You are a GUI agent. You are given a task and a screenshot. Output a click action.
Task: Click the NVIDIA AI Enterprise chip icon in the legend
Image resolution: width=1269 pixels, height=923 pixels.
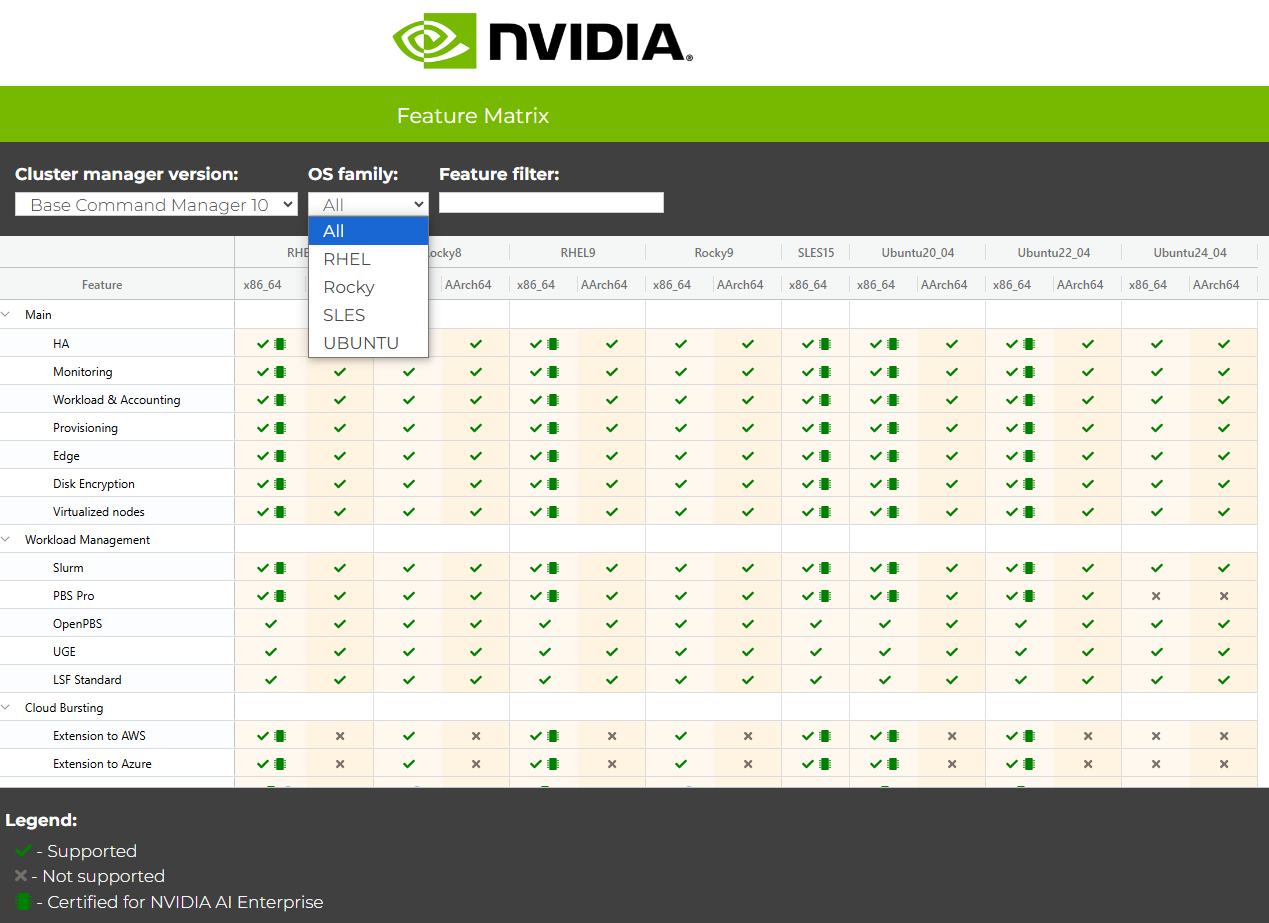[x=23, y=901]
